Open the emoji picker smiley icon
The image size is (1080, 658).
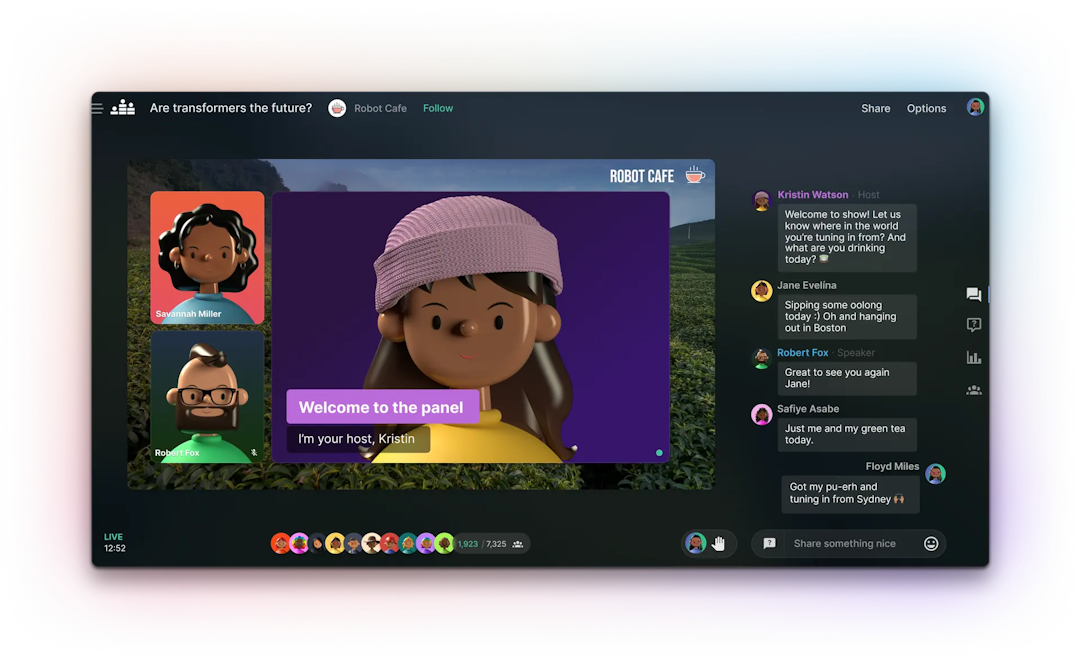pyautogui.click(x=931, y=544)
